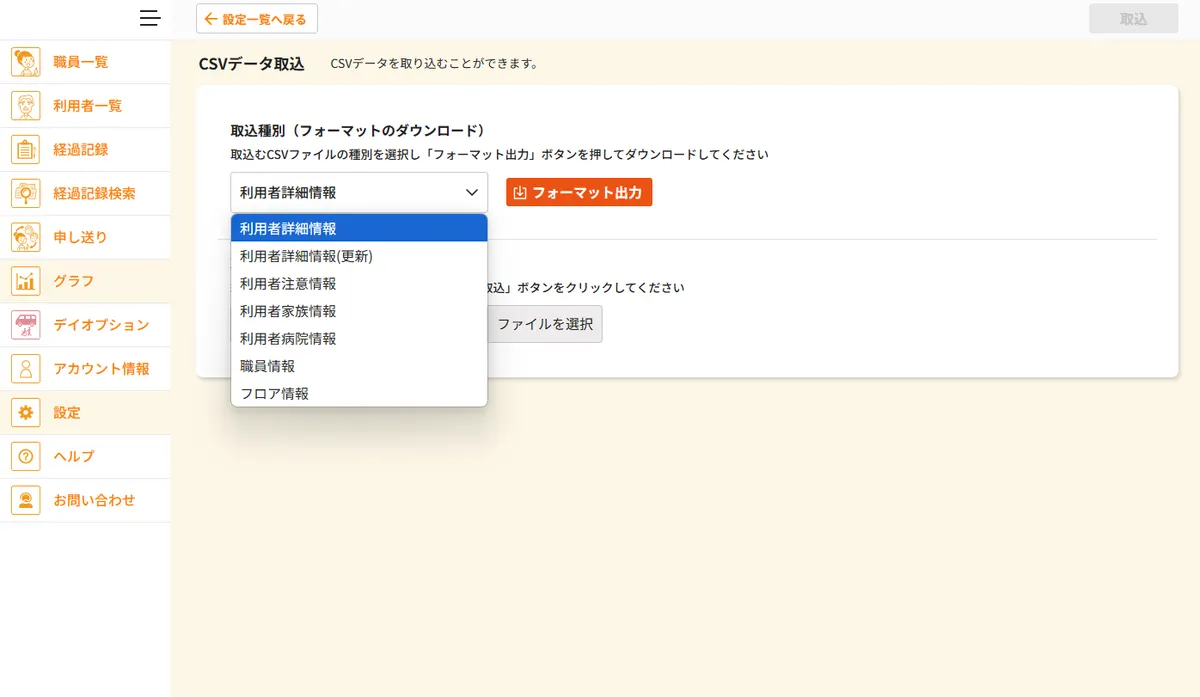
Task: Open お問い合わせ menu item
Action: 85,500
